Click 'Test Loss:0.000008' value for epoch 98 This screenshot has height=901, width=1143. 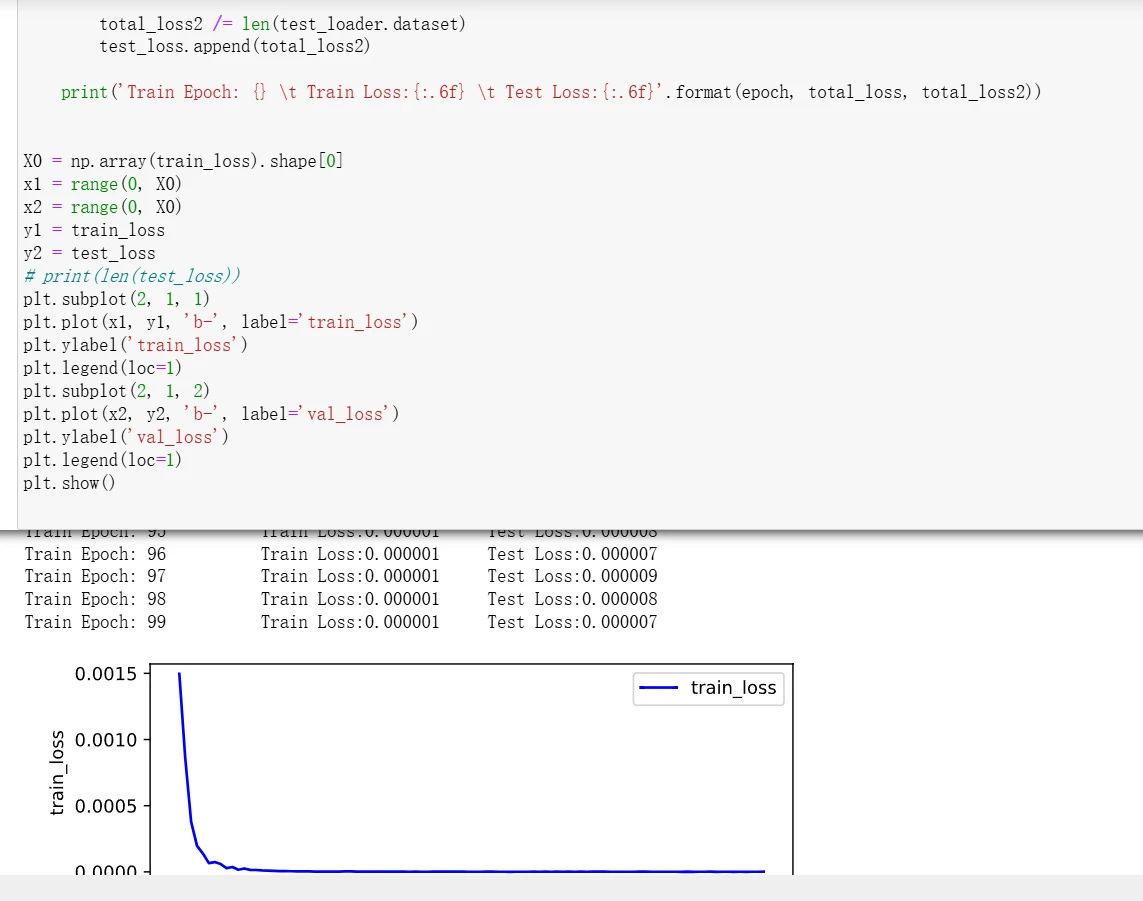point(572,599)
